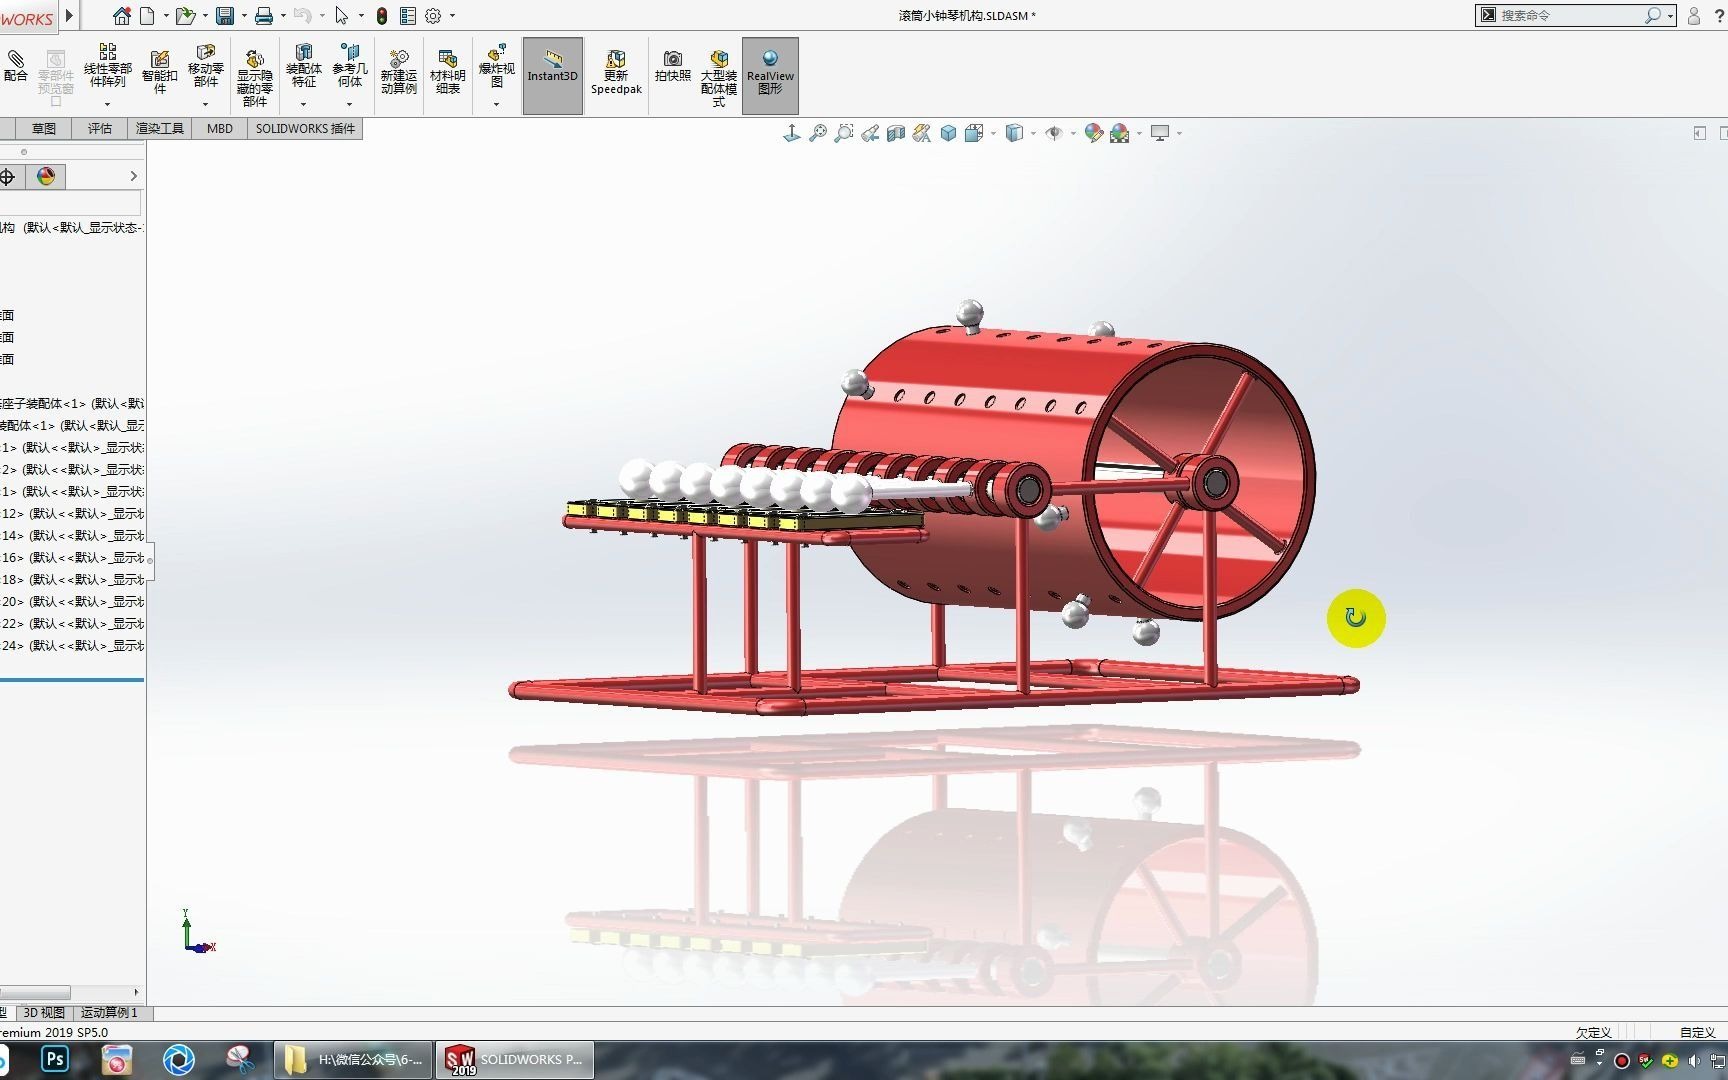Switch to H:\微信公众号 folder taskbar button
The height and width of the screenshot is (1080, 1728).
coord(354,1059)
